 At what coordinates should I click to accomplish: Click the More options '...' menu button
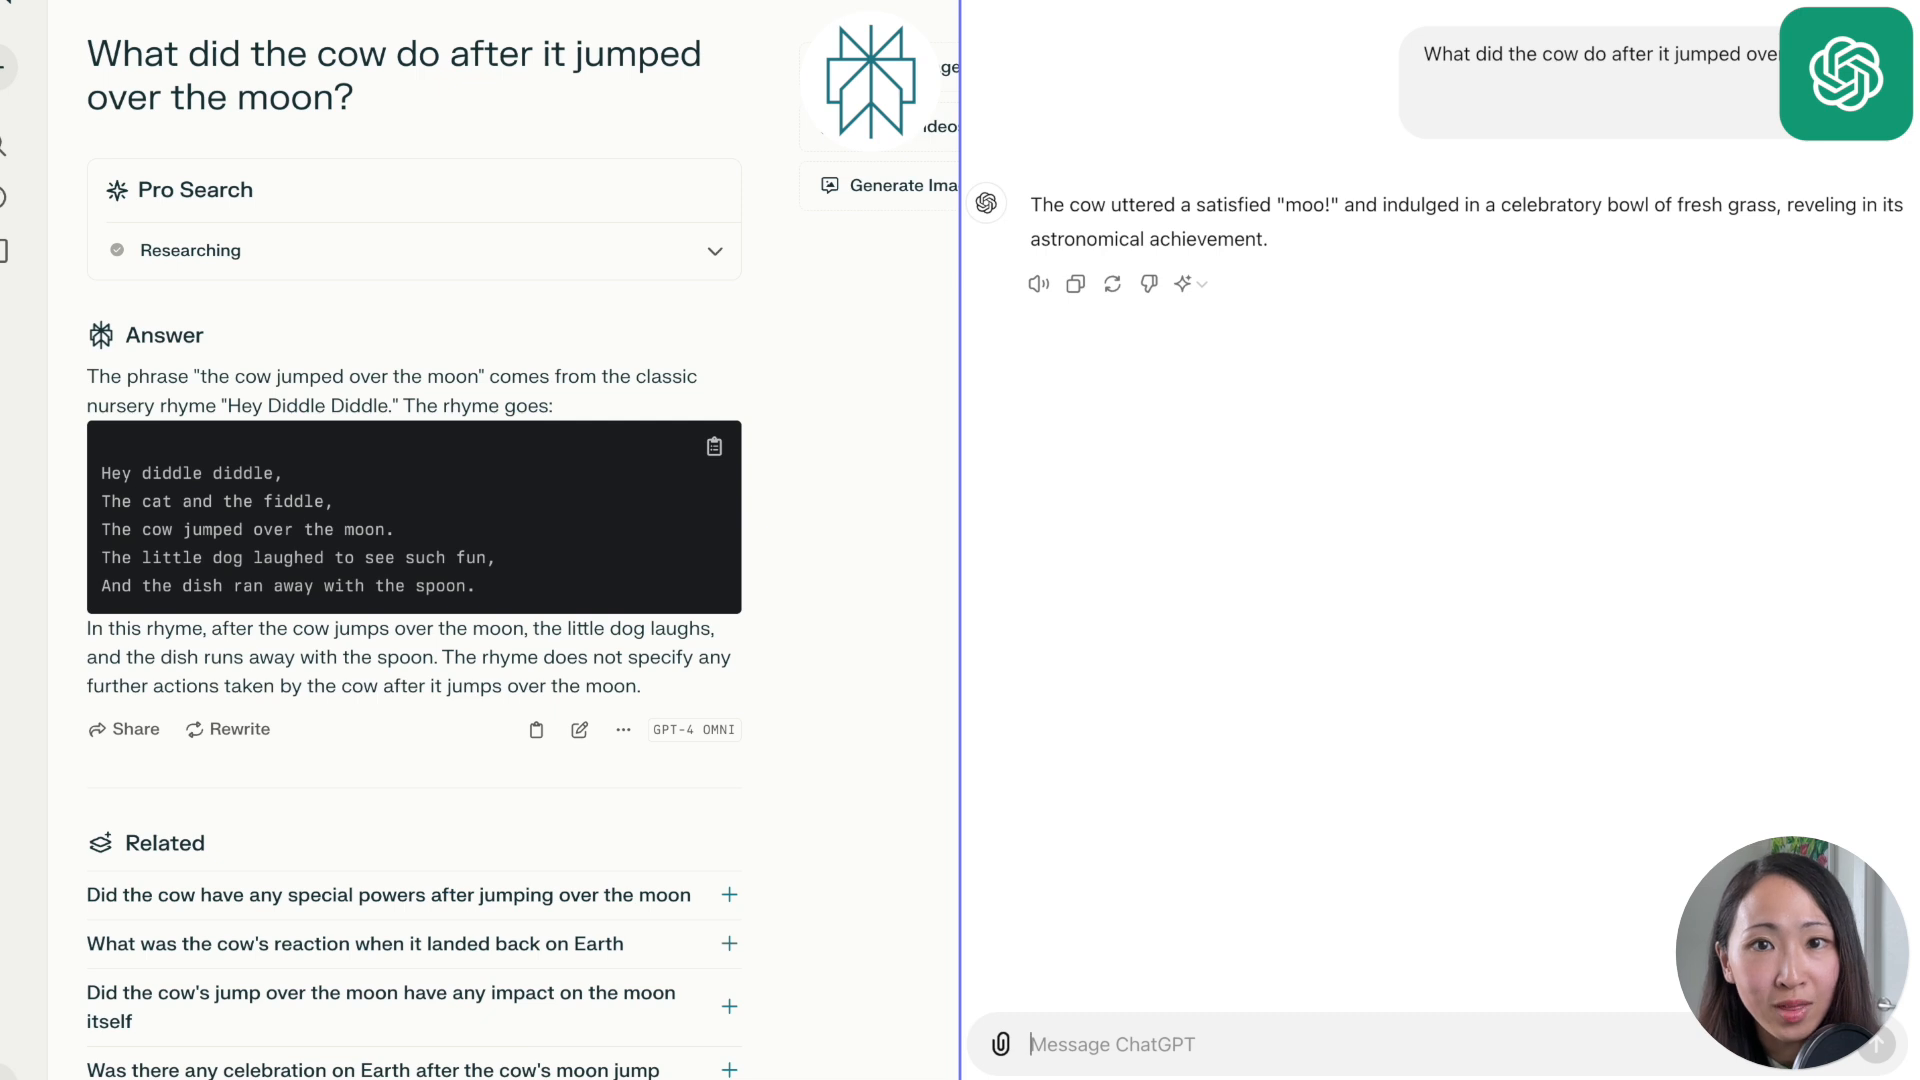click(x=622, y=729)
